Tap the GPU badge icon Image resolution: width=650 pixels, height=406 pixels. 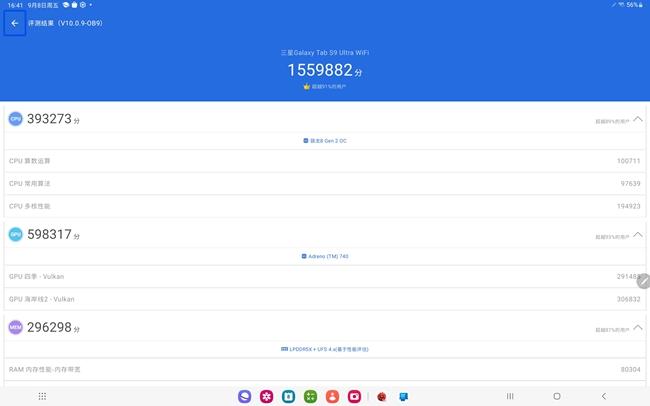pos(15,234)
